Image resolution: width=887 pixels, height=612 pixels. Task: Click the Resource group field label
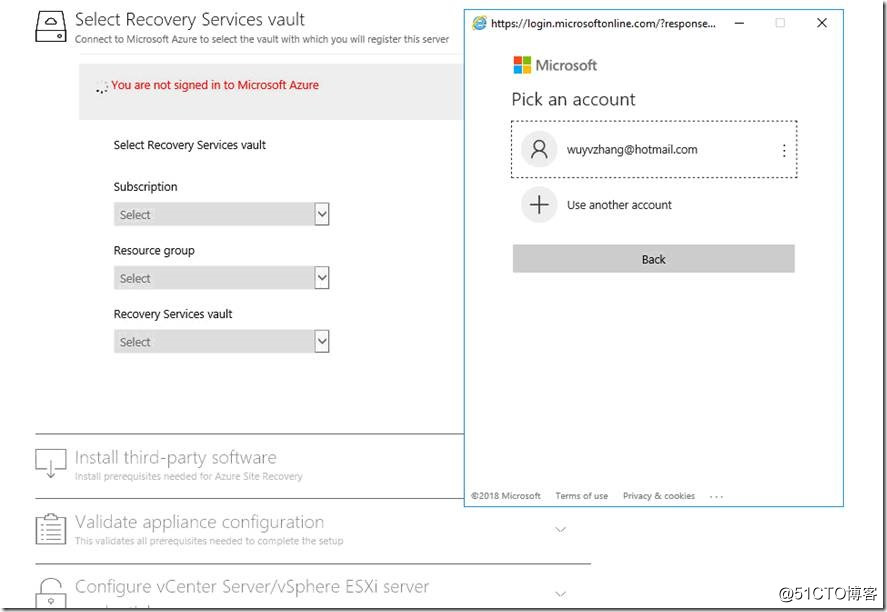pos(154,251)
